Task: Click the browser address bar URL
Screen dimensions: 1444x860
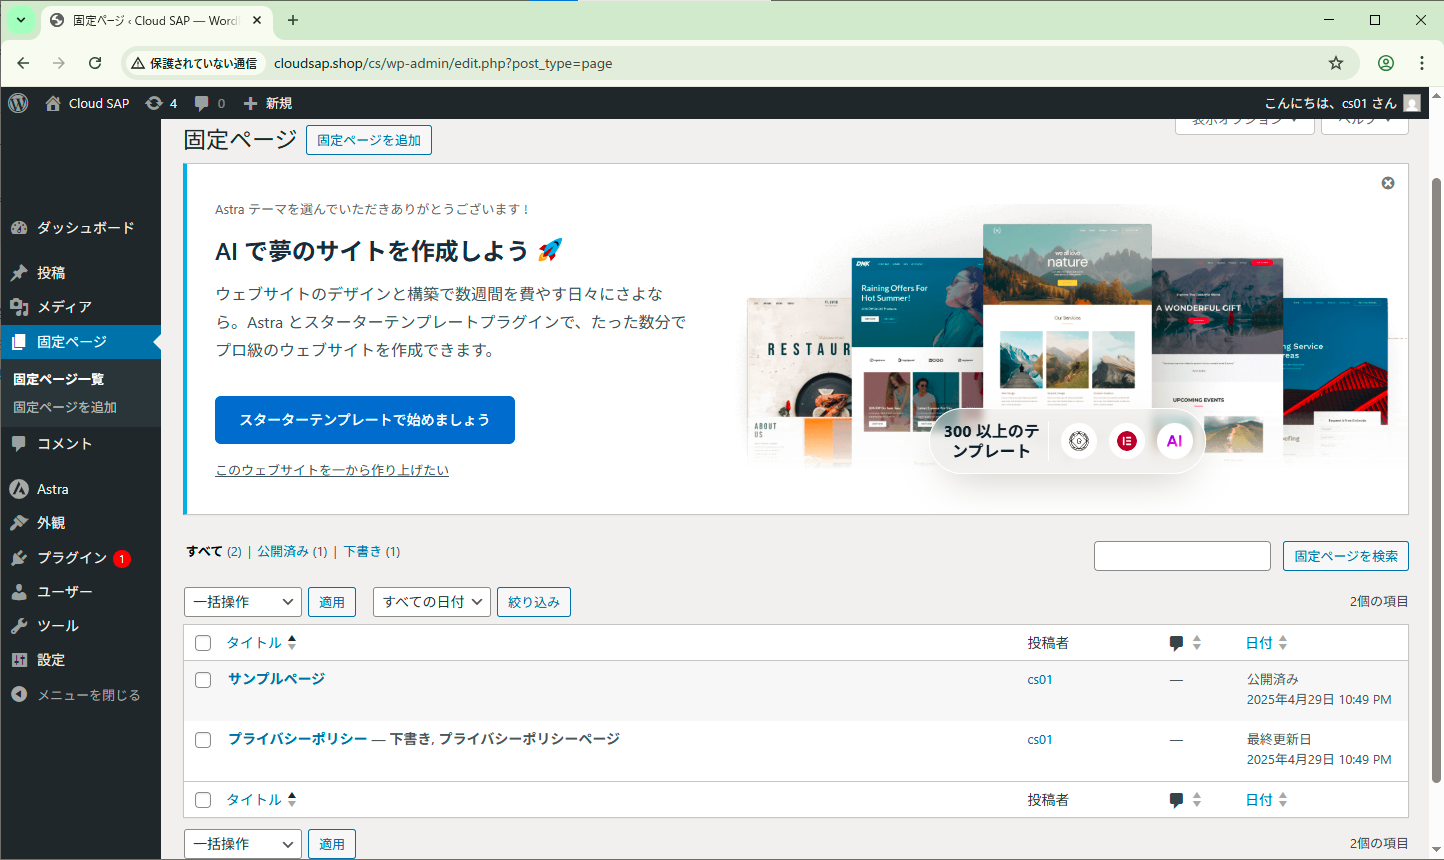Action: point(443,63)
